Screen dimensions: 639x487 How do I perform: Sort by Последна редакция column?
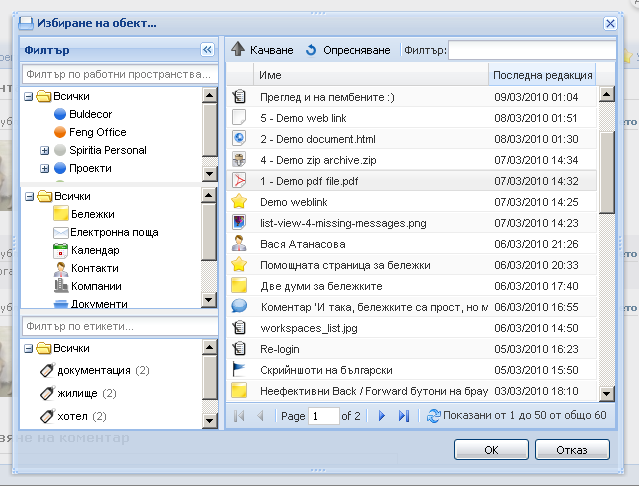(541, 75)
